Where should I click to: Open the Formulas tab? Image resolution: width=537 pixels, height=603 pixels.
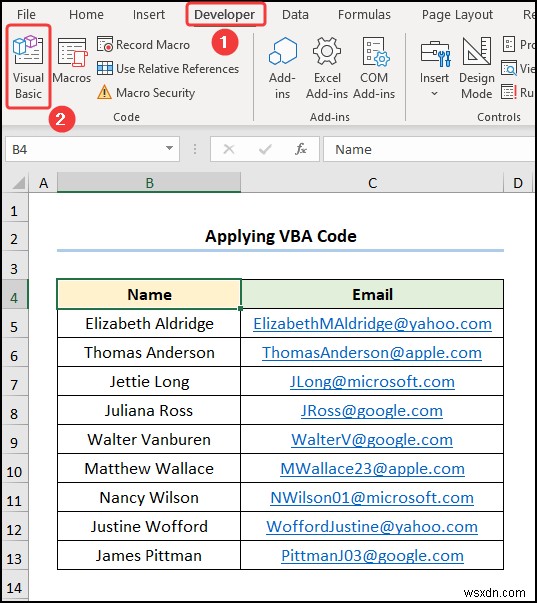[x=364, y=15]
